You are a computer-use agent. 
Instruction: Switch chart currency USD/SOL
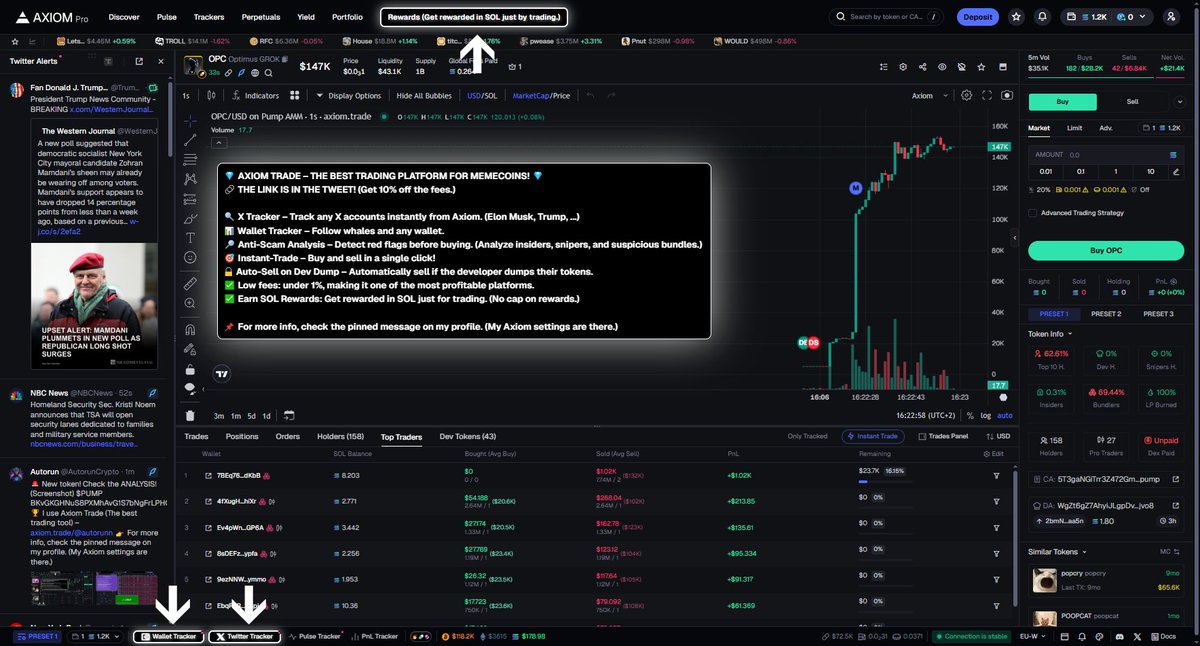click(482, 96)
